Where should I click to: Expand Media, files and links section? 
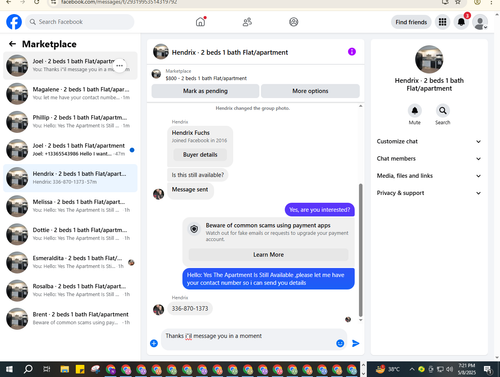coord(429,176)
